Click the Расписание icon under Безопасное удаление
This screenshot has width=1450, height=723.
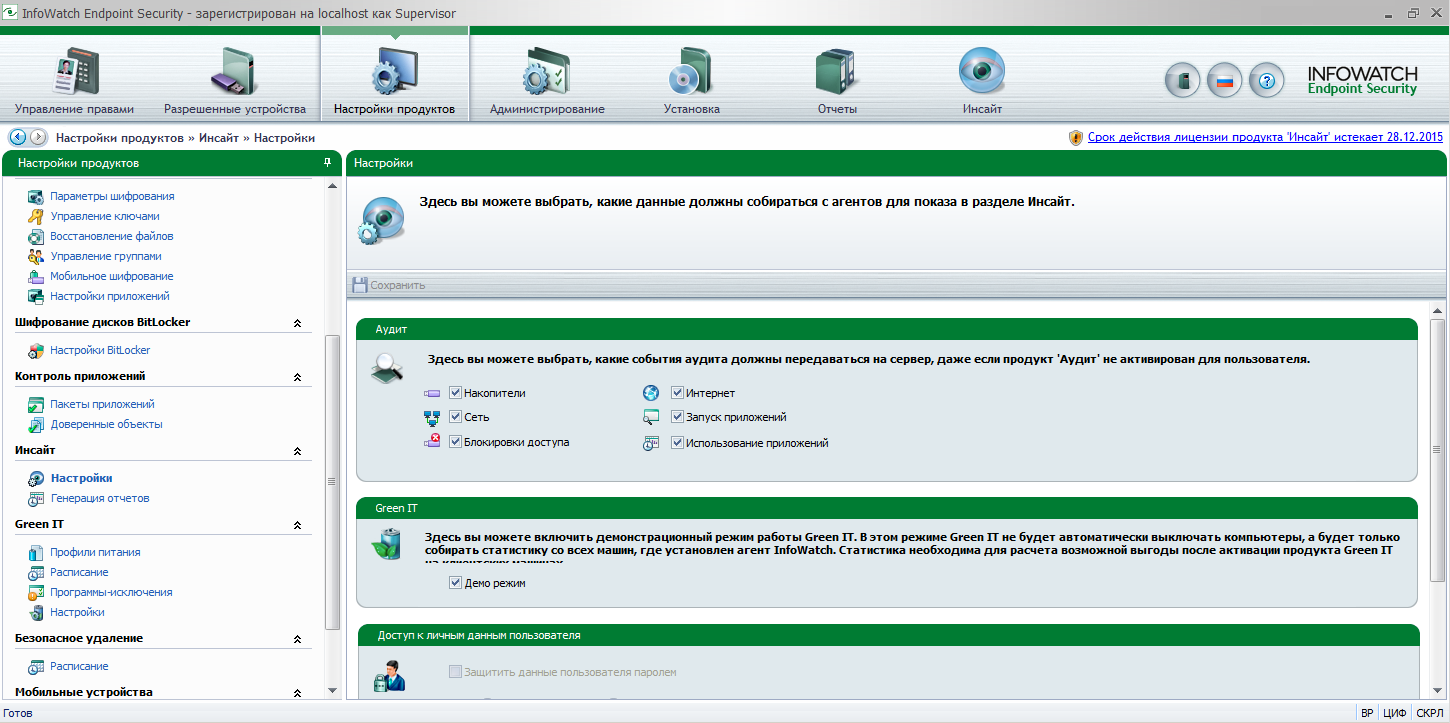click(36, 667)
